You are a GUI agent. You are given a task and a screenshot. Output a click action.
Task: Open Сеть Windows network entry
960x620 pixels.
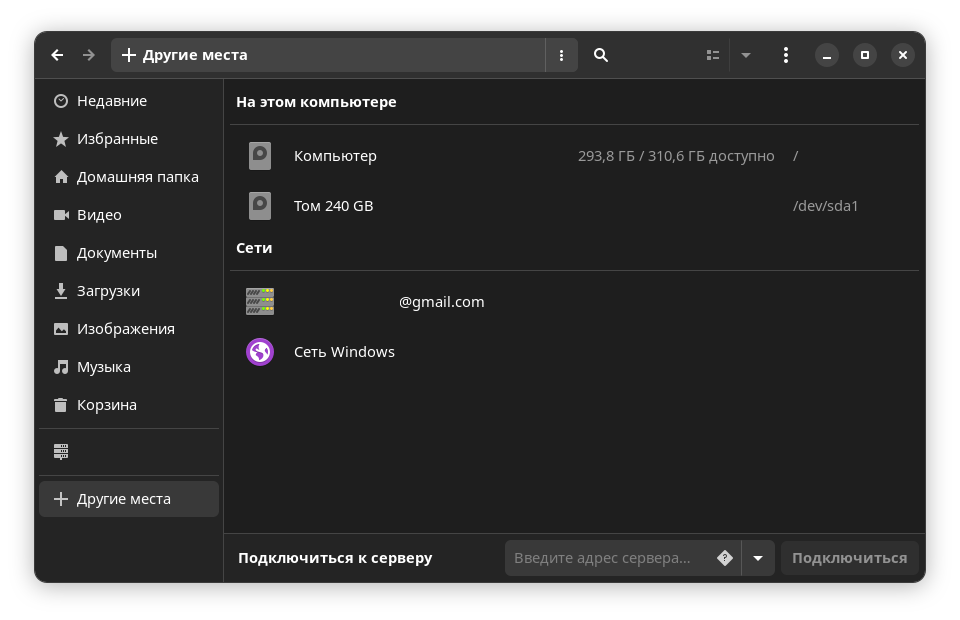pos(344,351)
